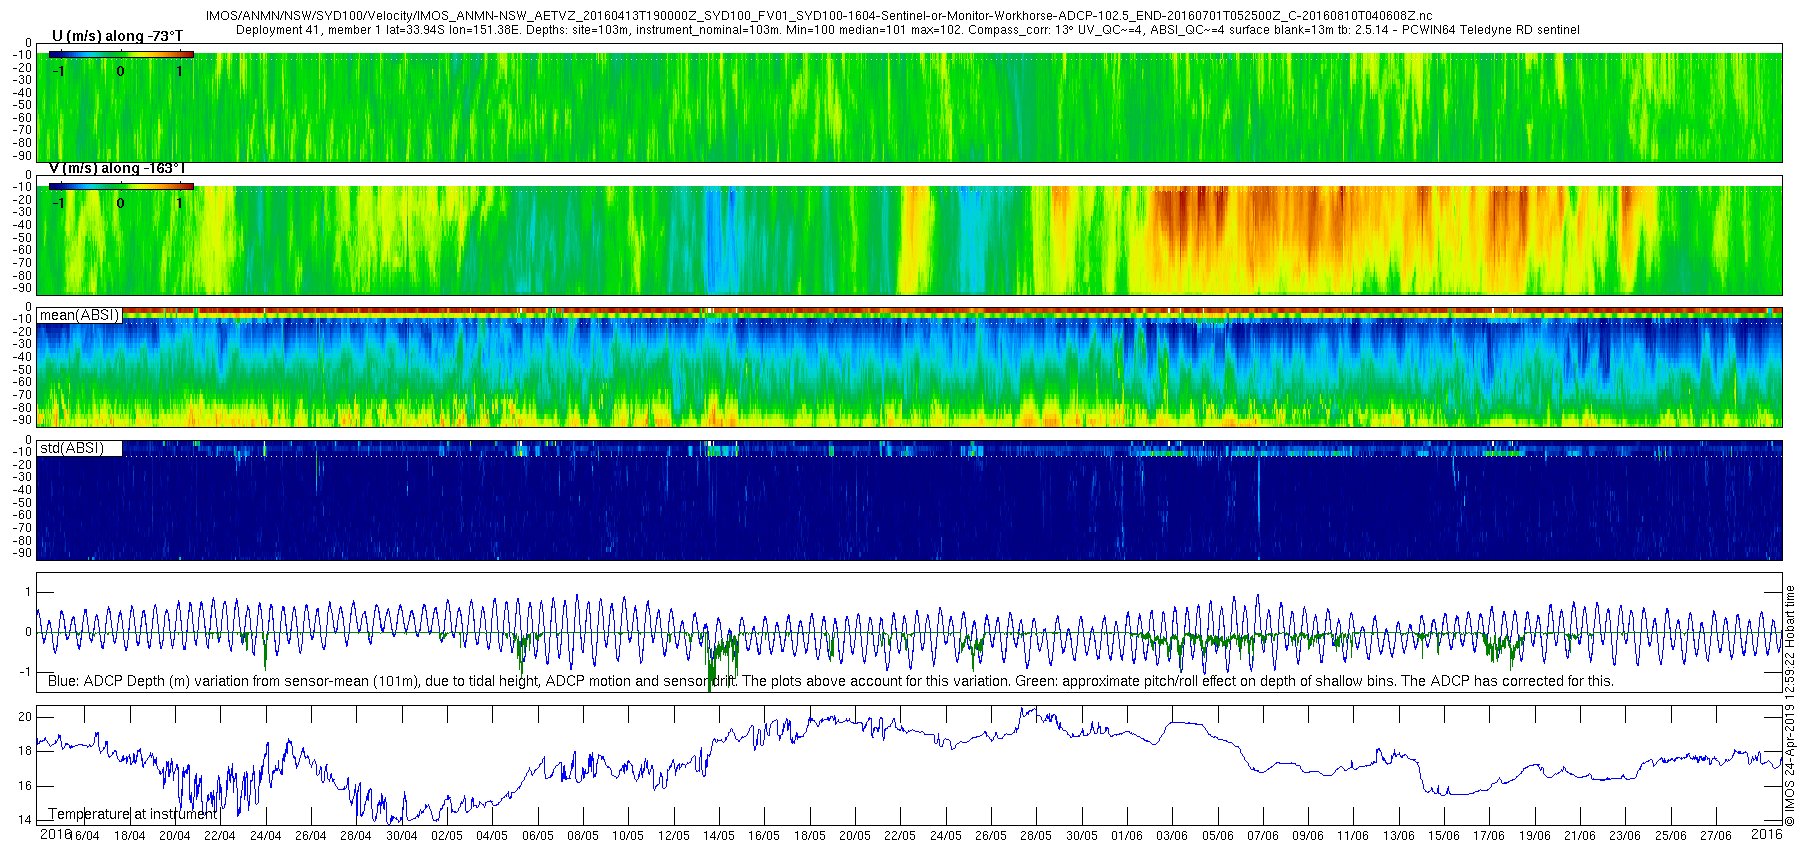Click the Deployment 41 metadata line
Screen dimensions: 1800x850
907,30
